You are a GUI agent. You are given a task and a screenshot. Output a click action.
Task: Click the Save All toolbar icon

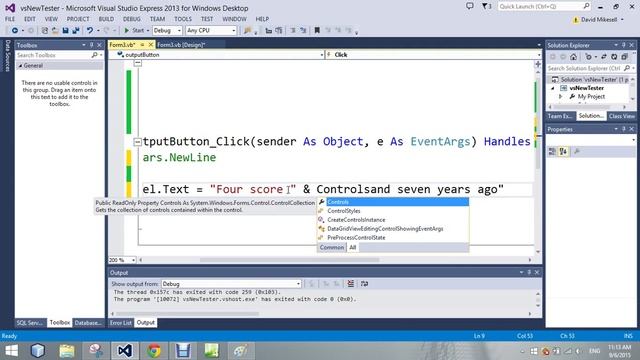[76, 31]
